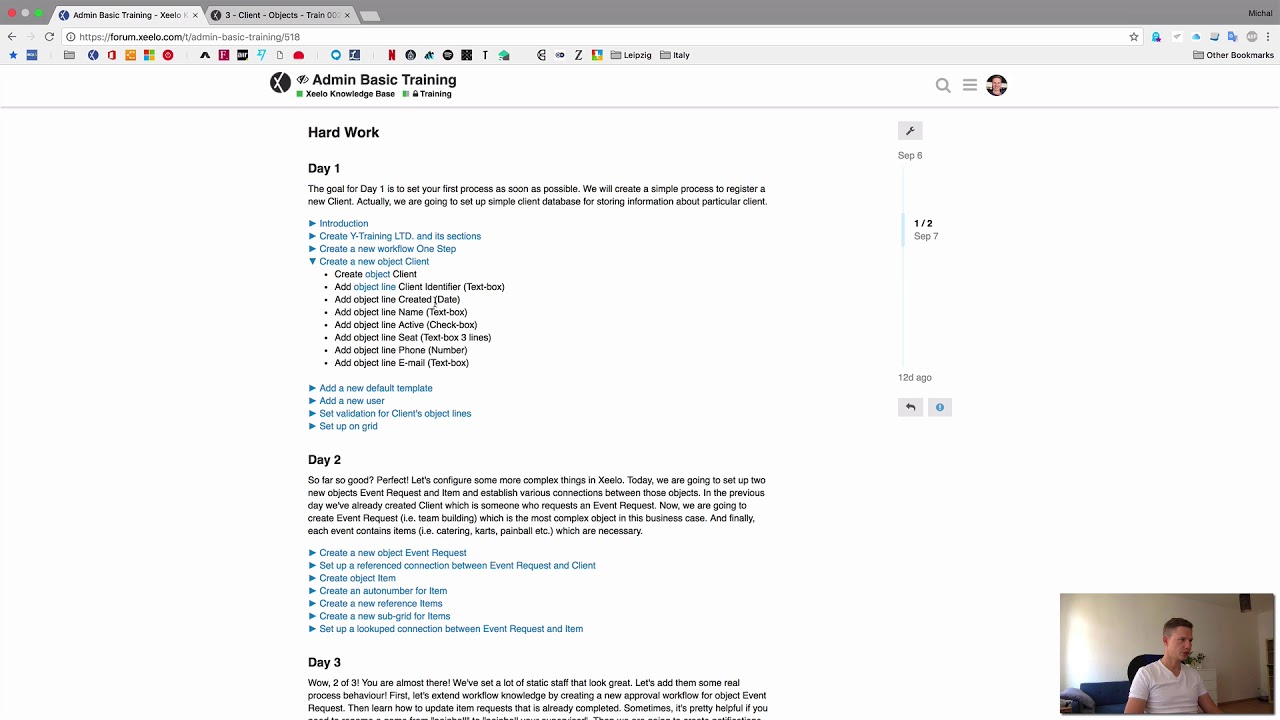Open the Spotify bookmark icon
The width and height of the screenshot is (1280, 720).
coord(447,55)
